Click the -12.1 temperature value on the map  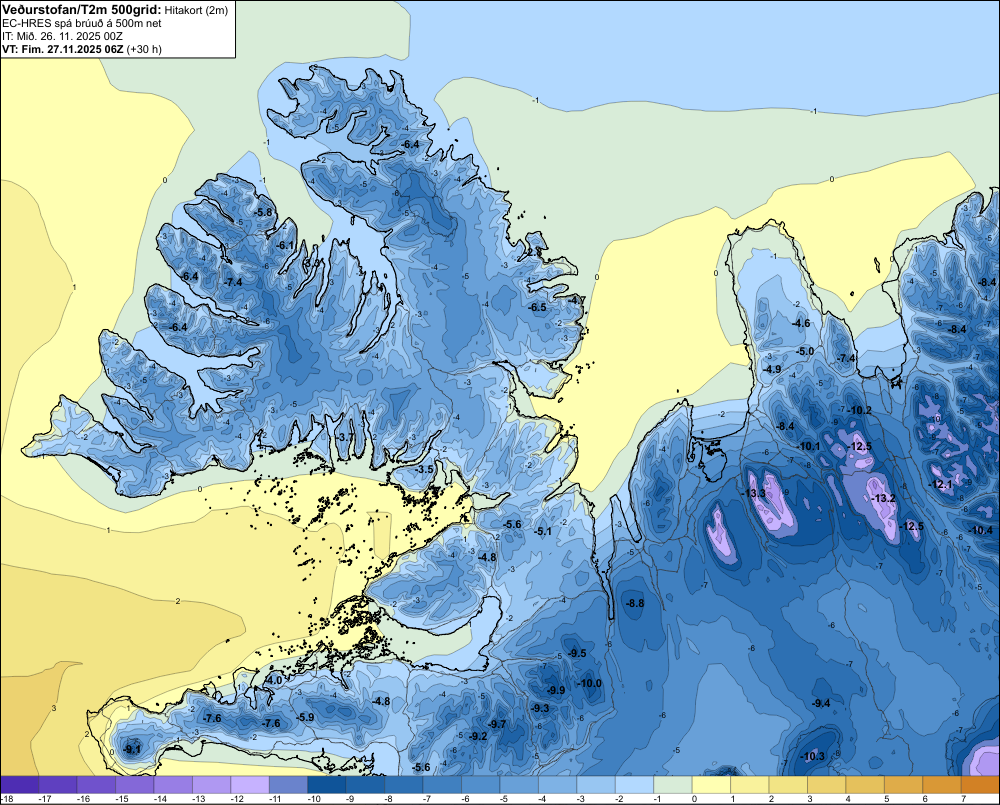click(x=940, y=485)
